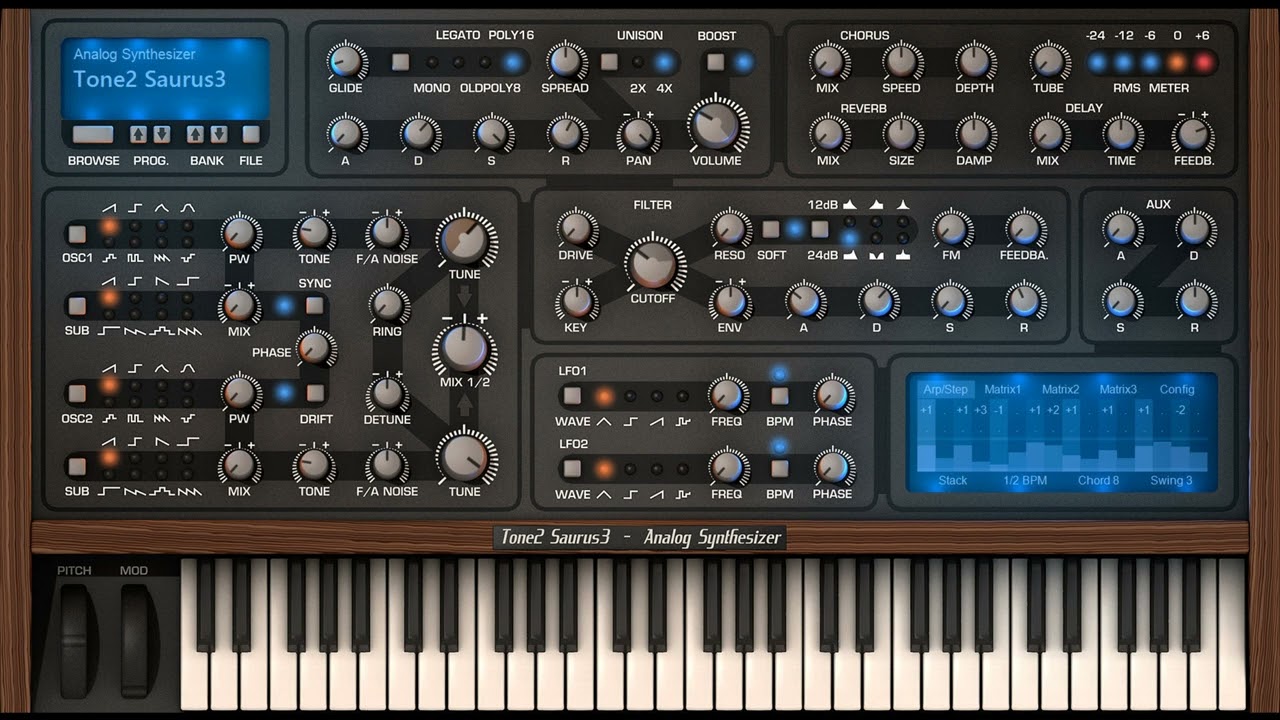Choose the OSC1 triangle waveform icon
This screenshot has height=720, width=1280.
[x=161, y=208]
